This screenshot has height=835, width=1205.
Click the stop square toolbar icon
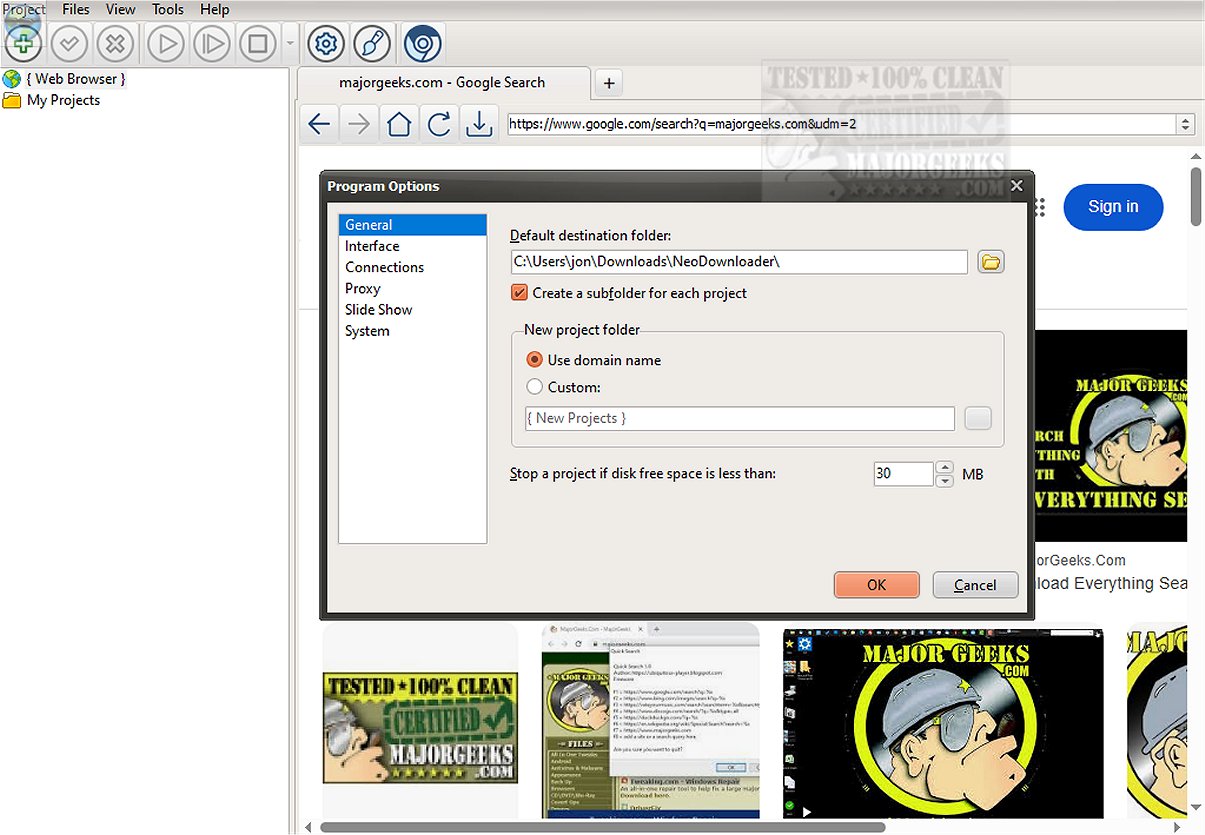click(x=258, y=43)
